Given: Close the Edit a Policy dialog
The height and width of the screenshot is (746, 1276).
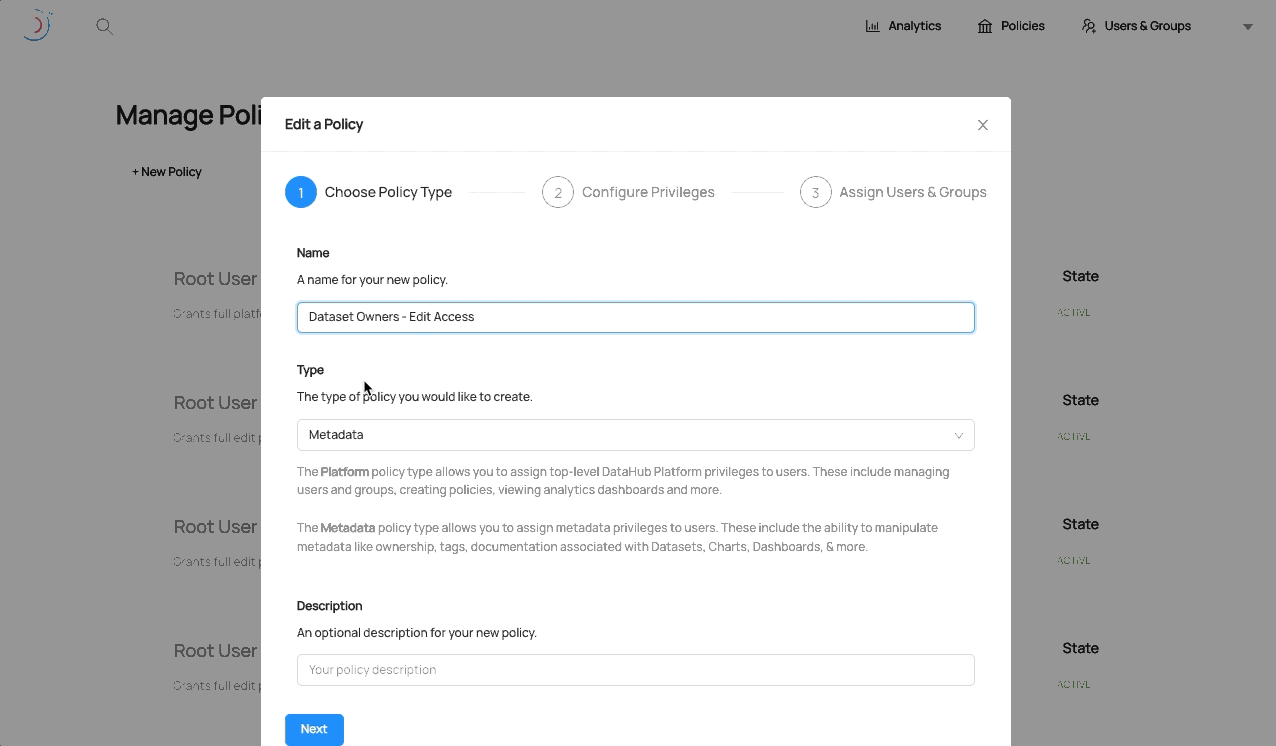Looking at the screenshot, I should 982,125.
